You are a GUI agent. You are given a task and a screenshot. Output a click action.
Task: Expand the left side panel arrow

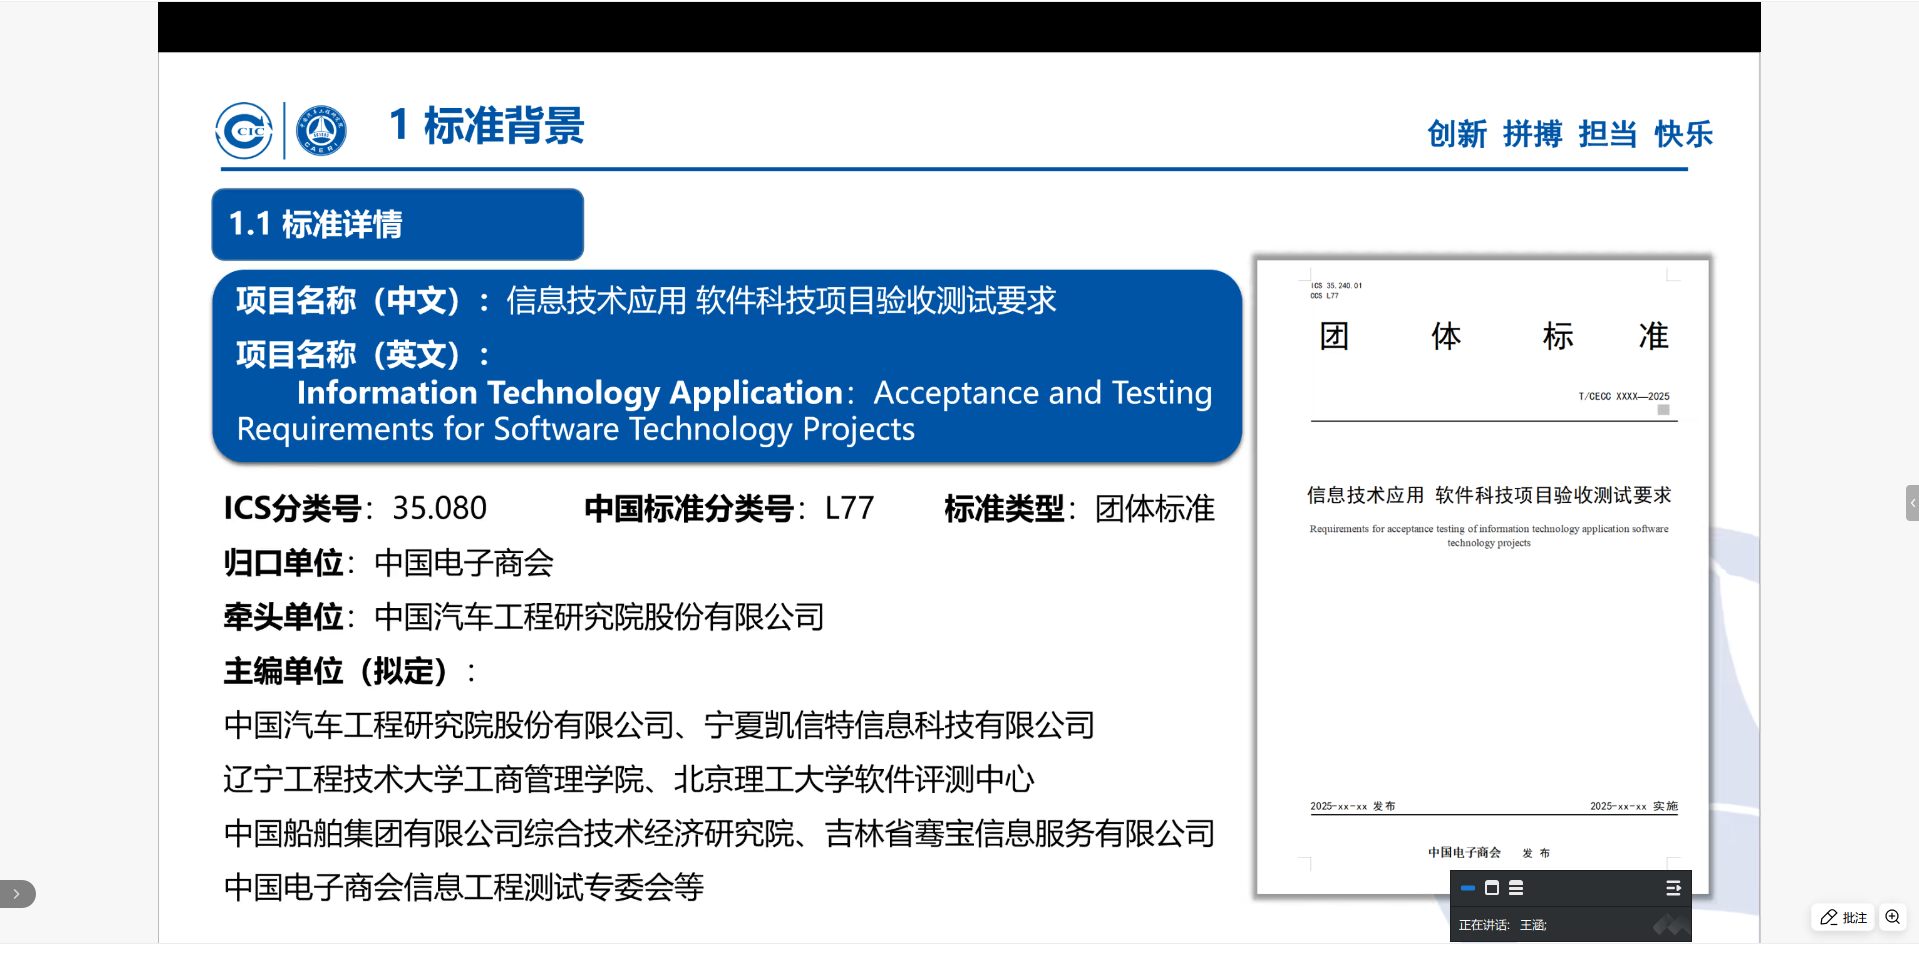pos(17,893)
